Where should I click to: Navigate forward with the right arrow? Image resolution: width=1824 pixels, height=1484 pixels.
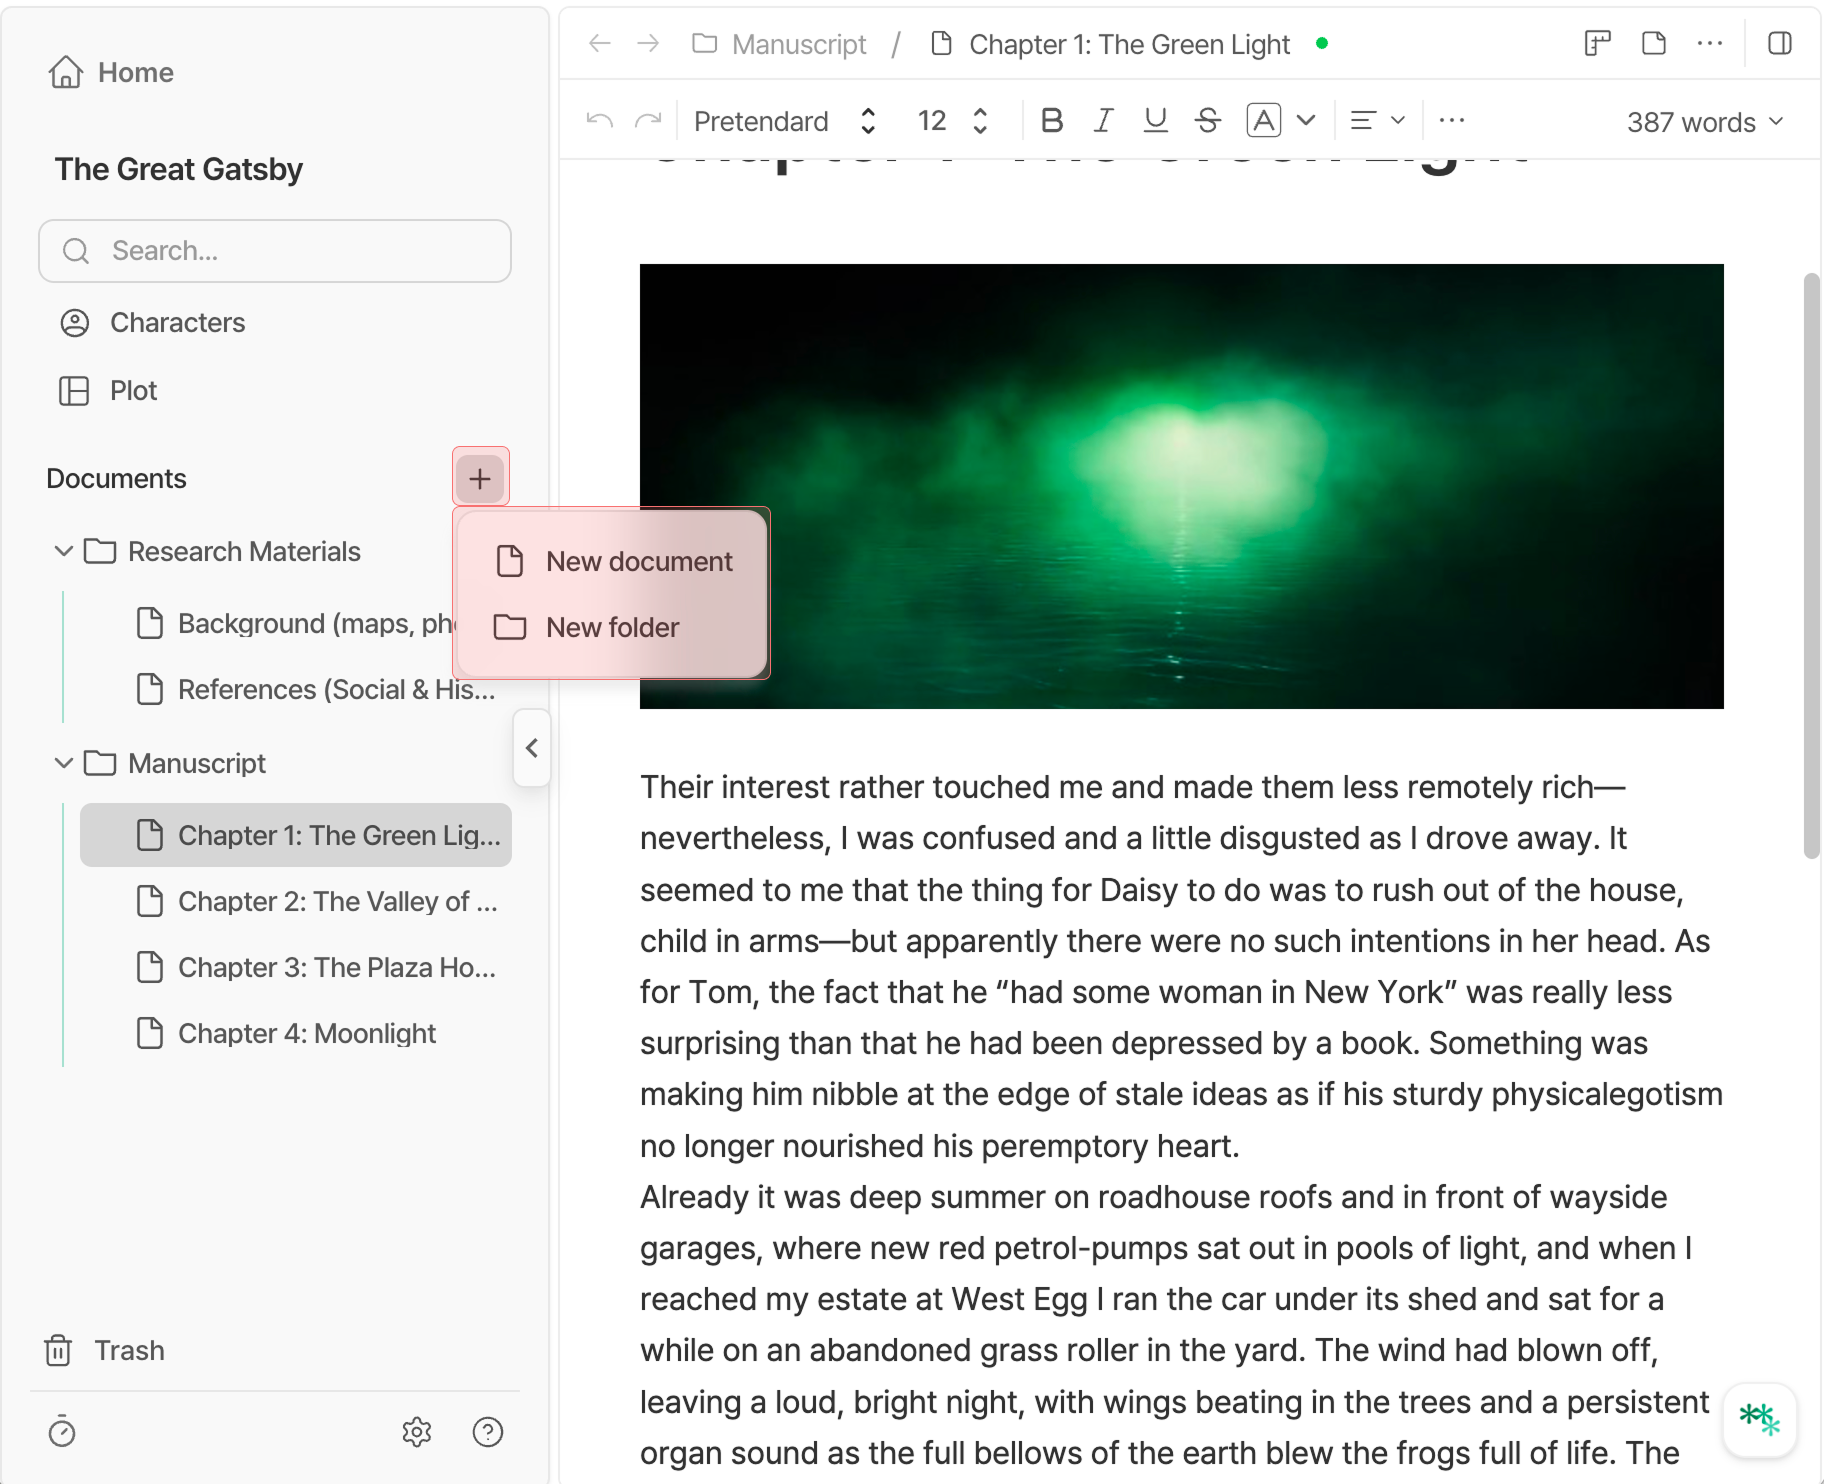pyautogui.click(x=648, y=43)
